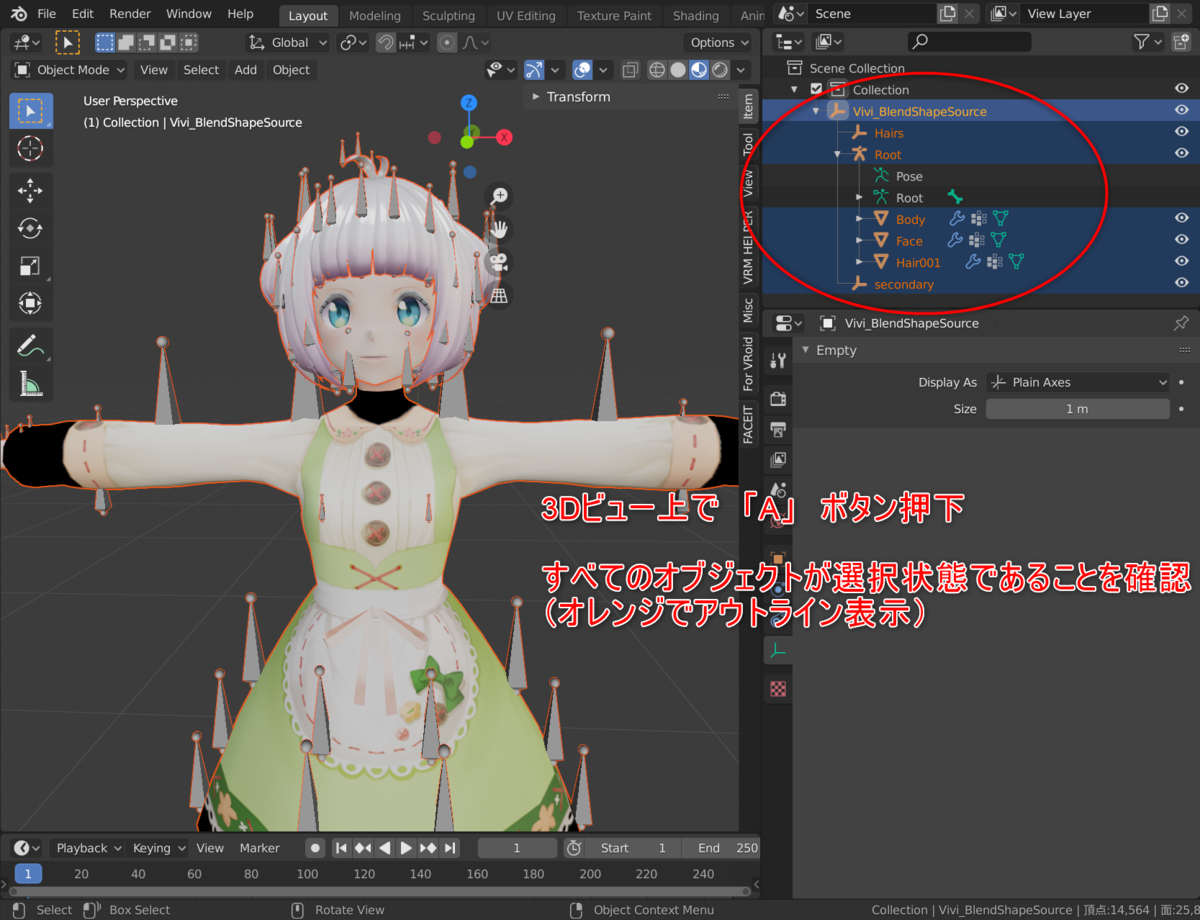Open the Texture properties tab icon

point(778,688)
